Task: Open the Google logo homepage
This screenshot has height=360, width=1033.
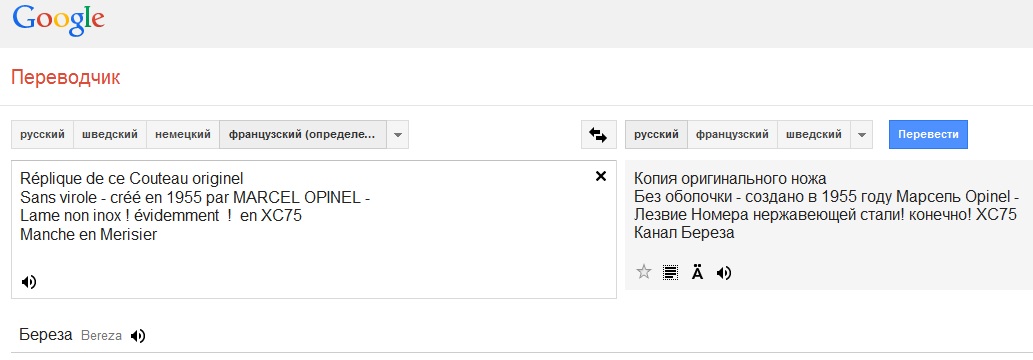Action: click(x=58, y=21)
